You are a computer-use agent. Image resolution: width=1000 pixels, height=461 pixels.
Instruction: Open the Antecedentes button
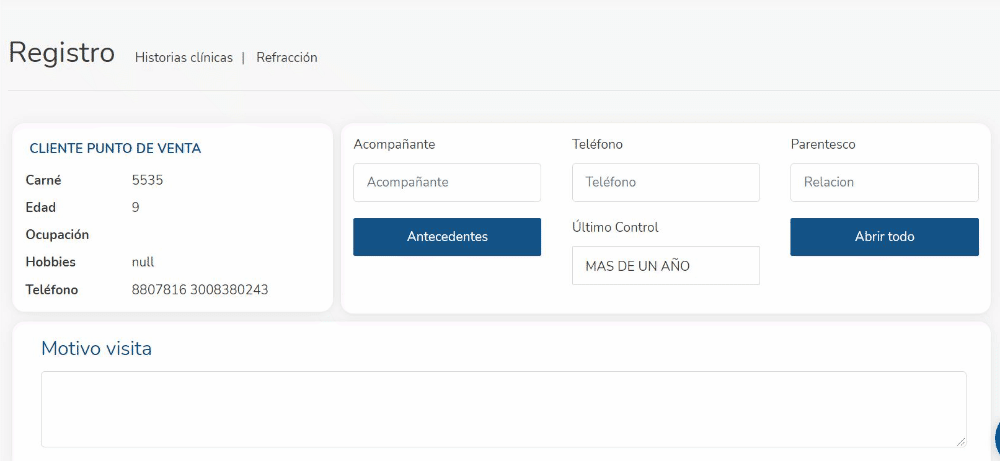pos(447,237)
